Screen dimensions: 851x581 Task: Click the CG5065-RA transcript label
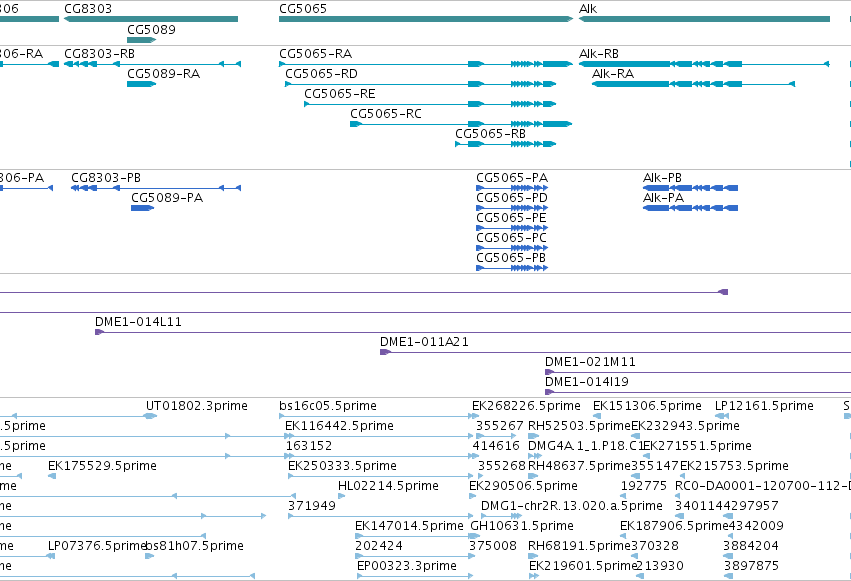coord(315,54)
